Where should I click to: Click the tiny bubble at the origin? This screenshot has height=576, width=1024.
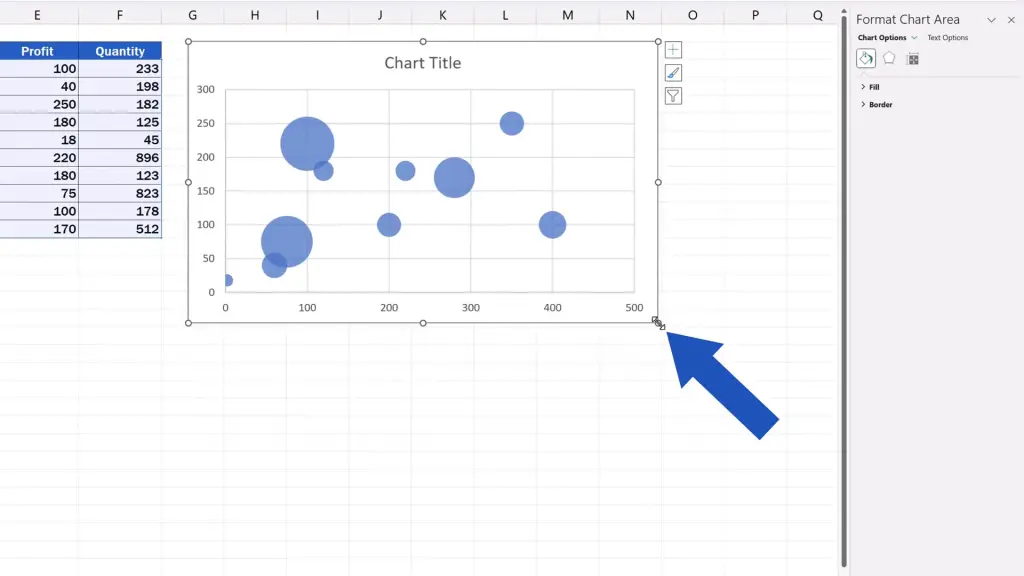point(228,280)
